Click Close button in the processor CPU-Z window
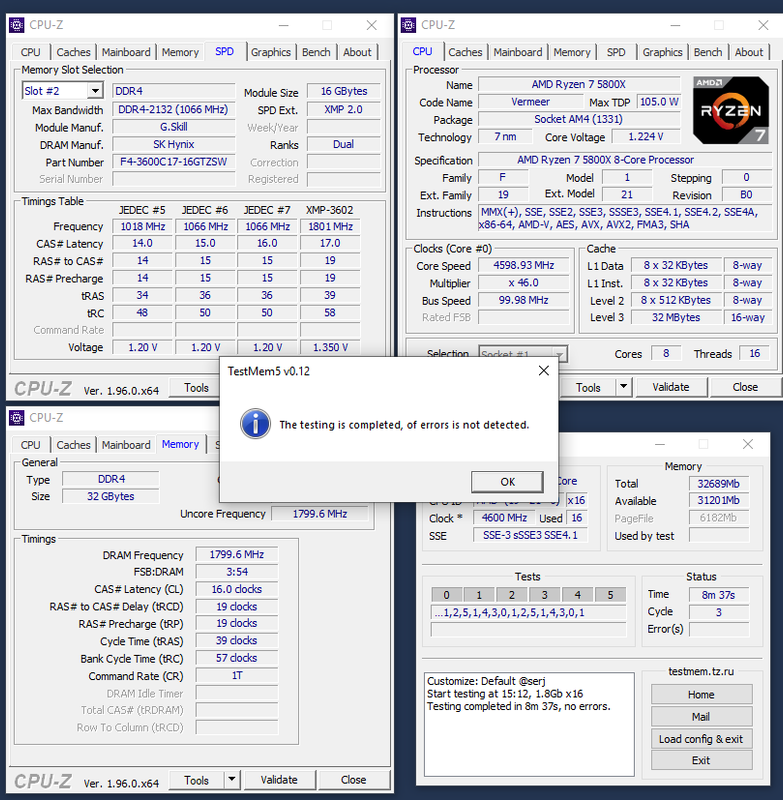Screen dimensions: 783x800 click(745, 387)
